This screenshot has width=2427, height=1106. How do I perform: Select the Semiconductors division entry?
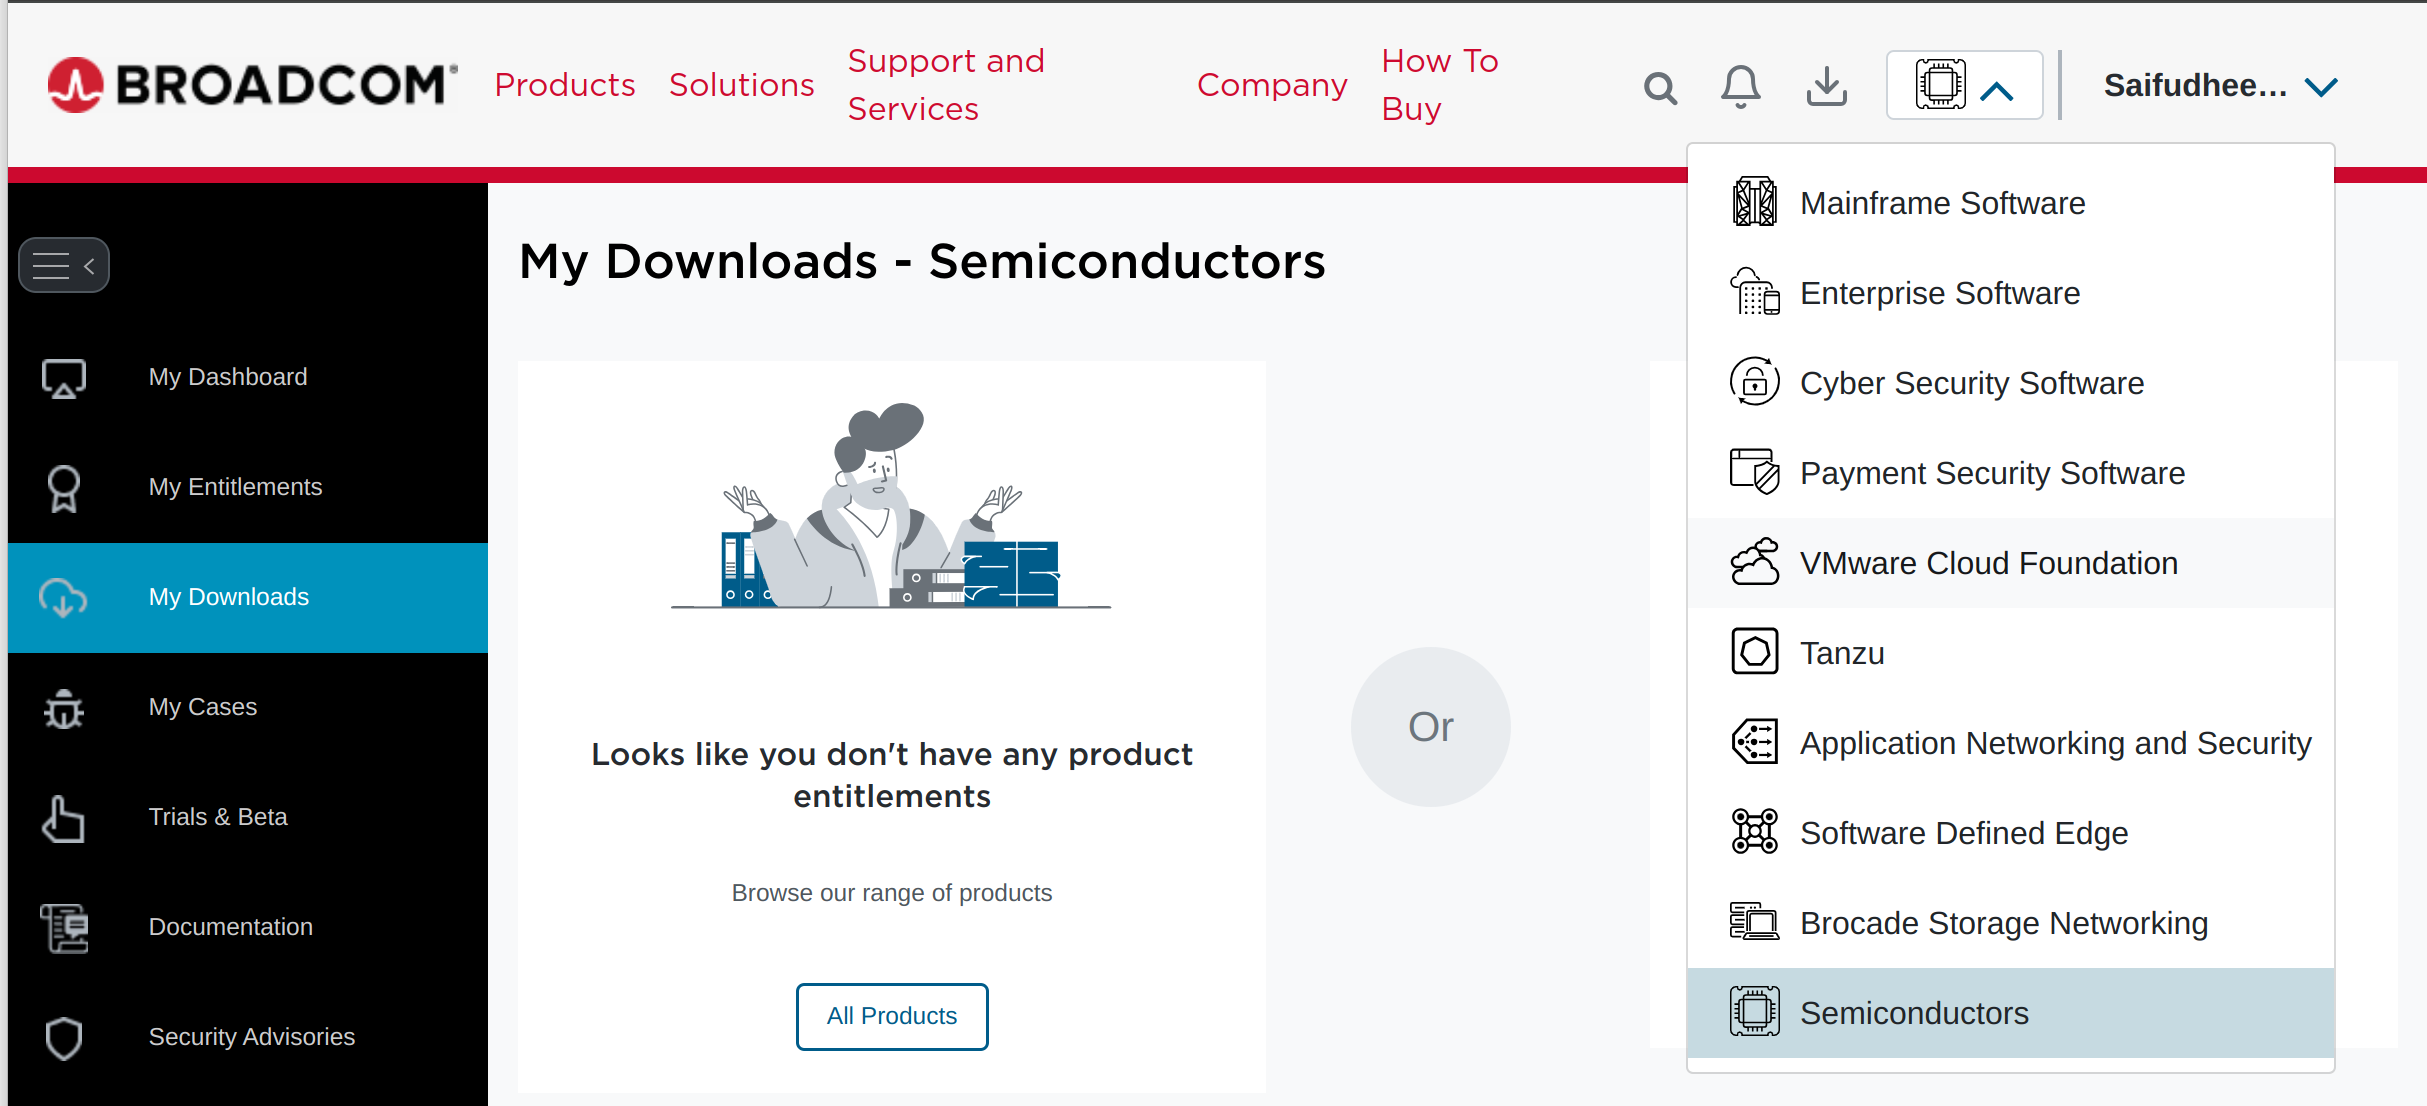click(x=1913, y=1012)
